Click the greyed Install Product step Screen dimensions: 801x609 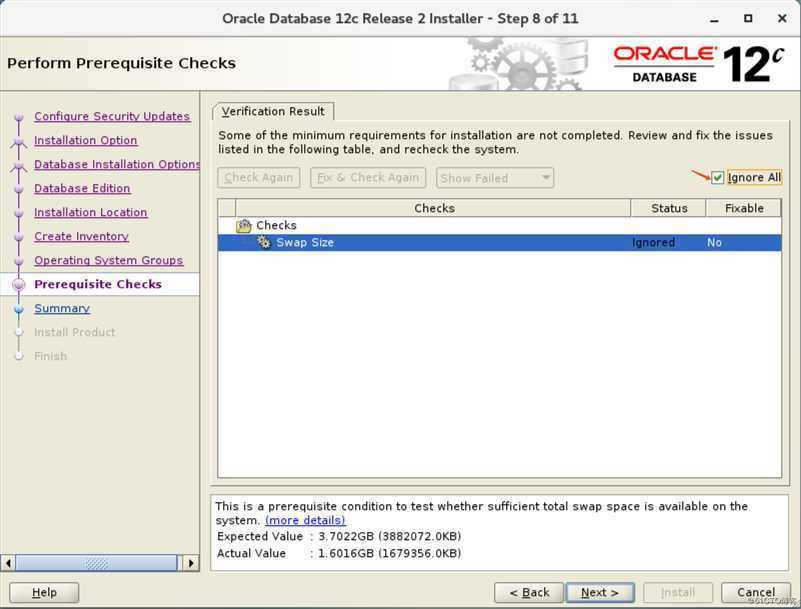pyautogui.click(x=75, y=333)
